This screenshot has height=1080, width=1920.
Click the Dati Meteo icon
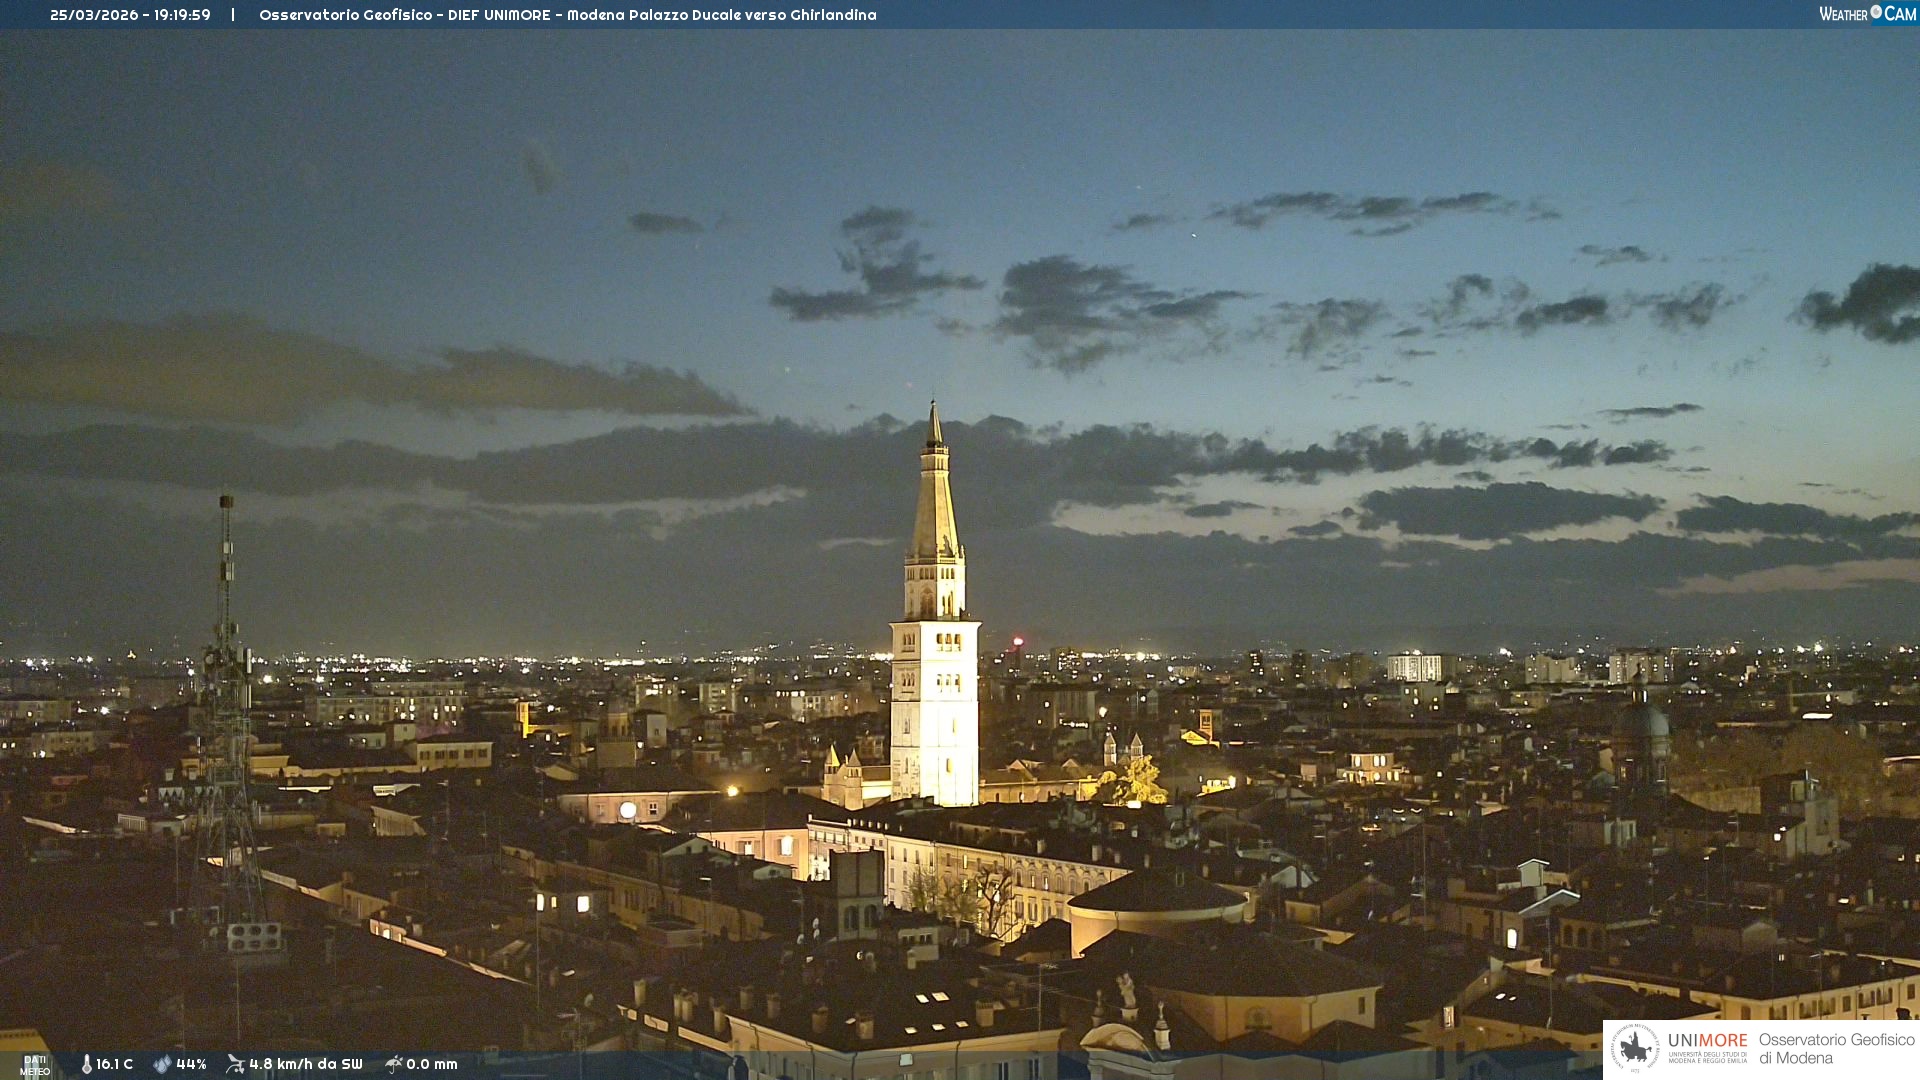click(x=35, y=1065)
